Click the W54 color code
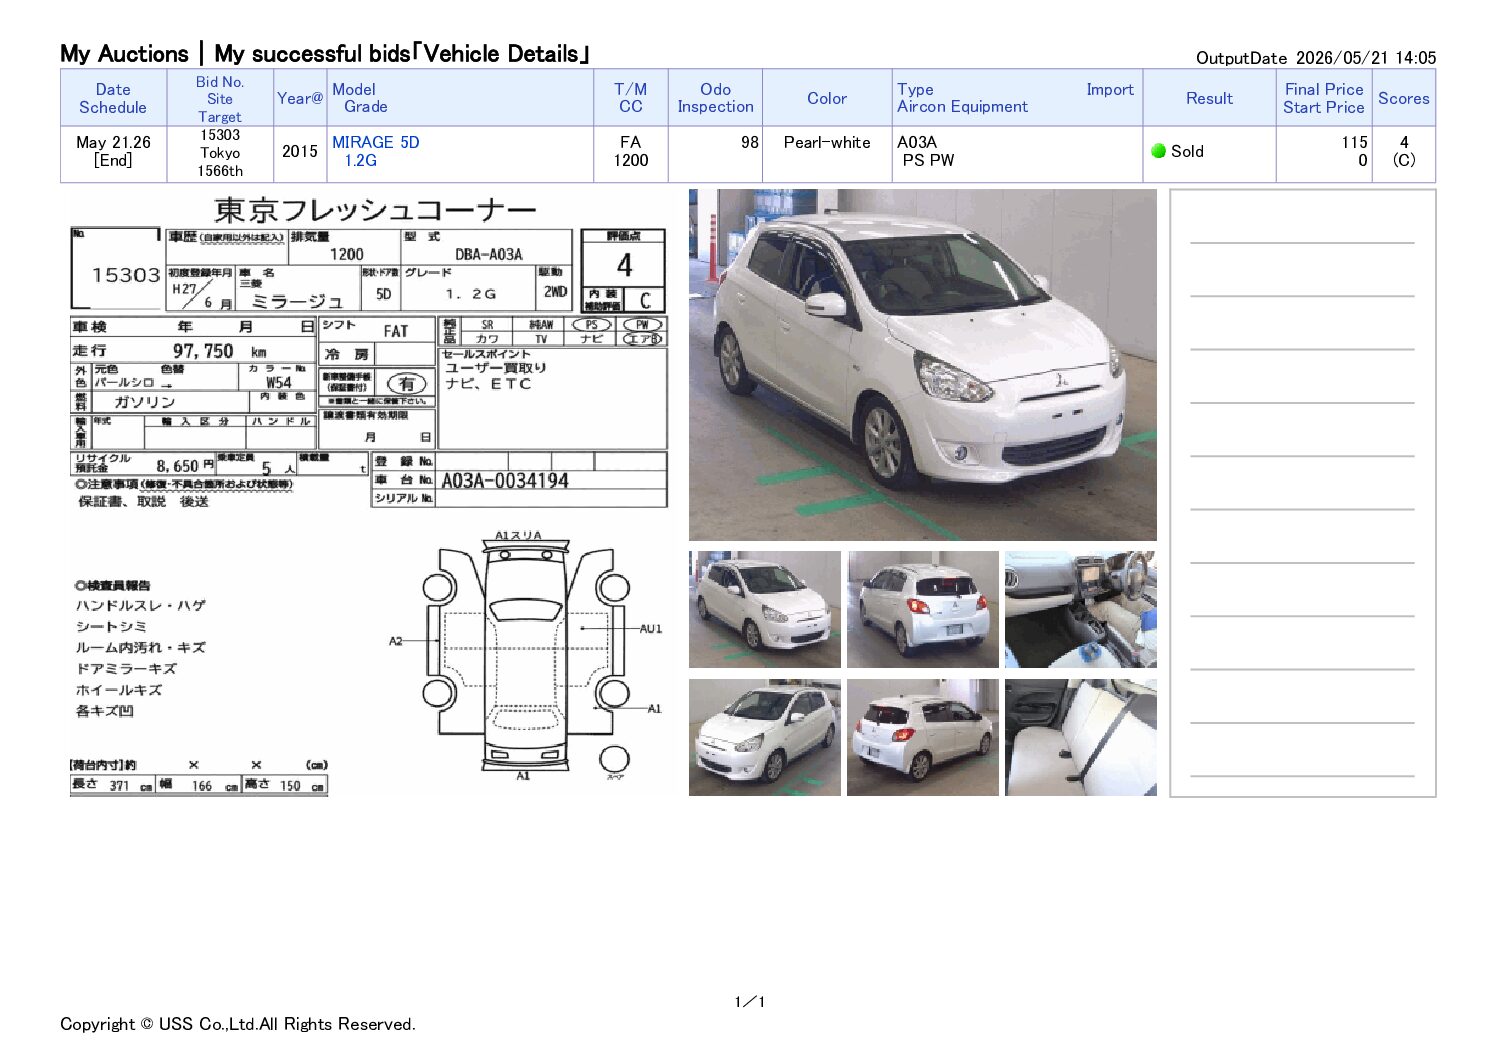Image resolution: width=1495 pixels, height=1058 pixels. coord(279,382)
